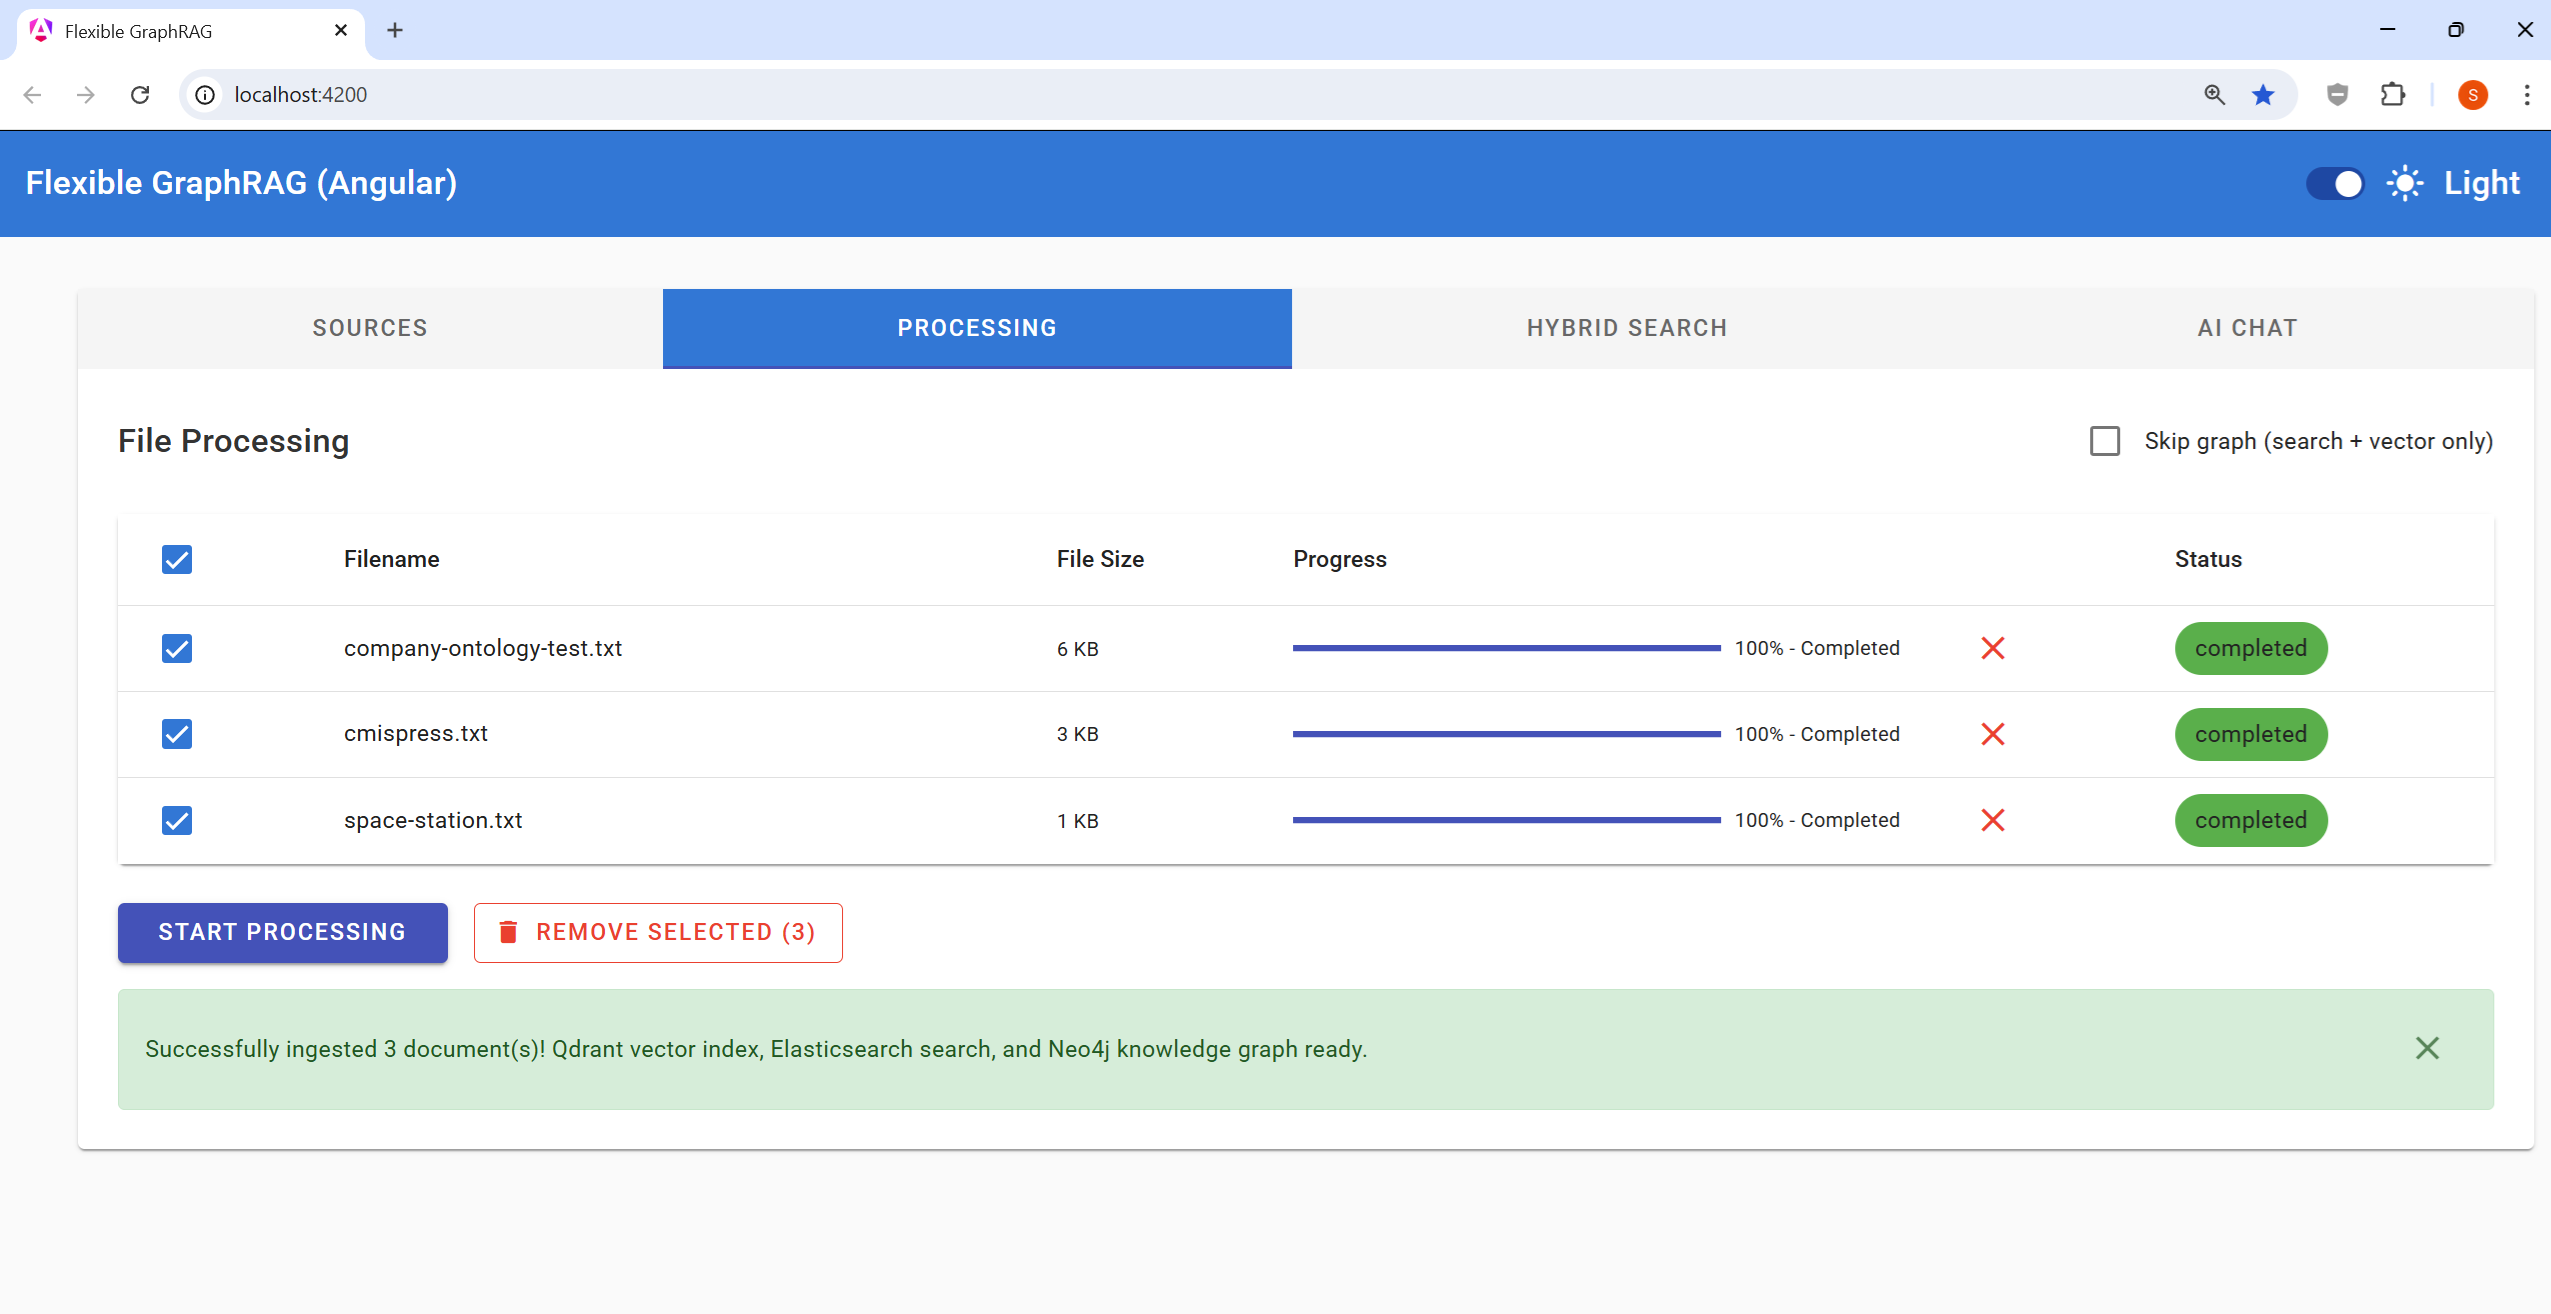Click Remove Selected (3) button
The width and height of the screenshot is (2551, 1314).
click(658, 932)
